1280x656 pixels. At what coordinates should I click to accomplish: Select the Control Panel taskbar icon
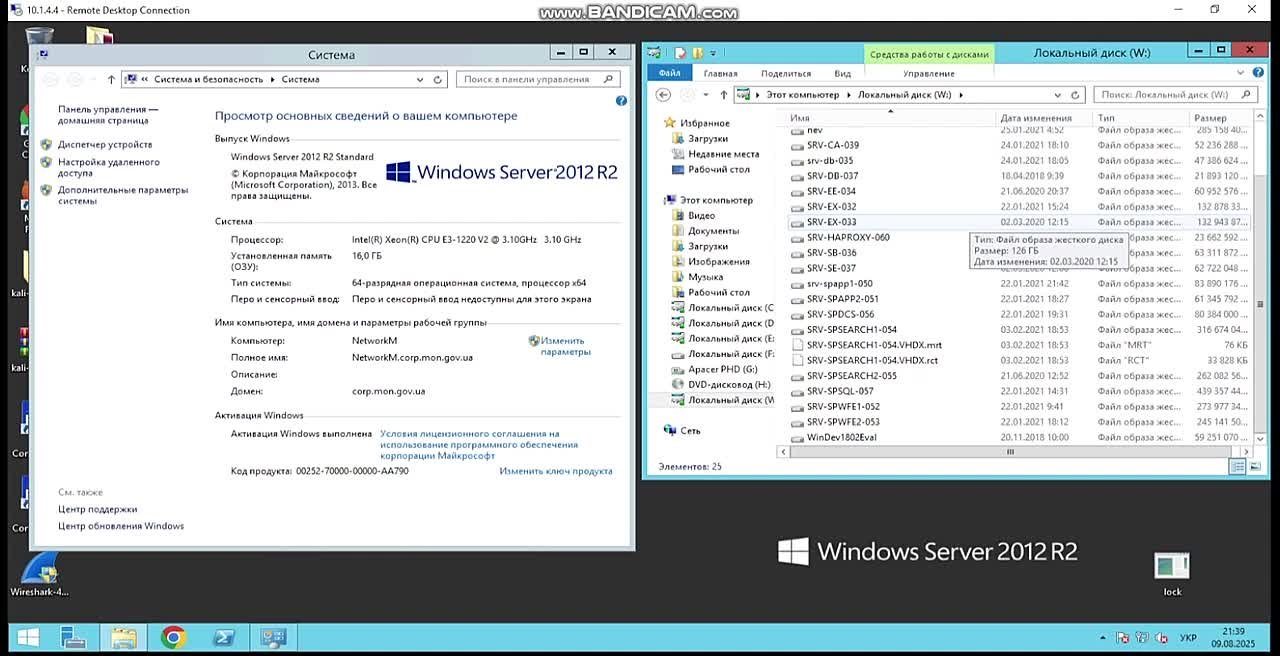pyautogui.click(x=272, y=638)
